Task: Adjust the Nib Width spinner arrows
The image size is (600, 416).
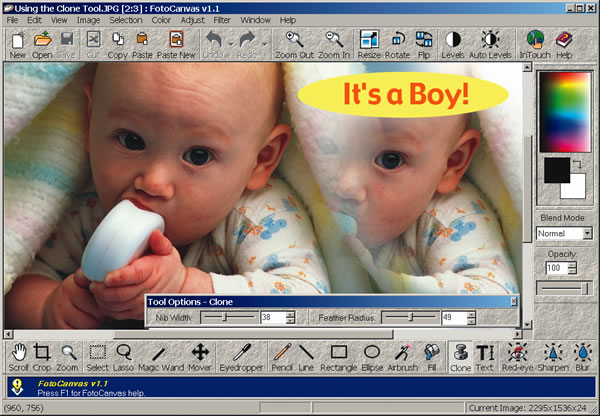Action: [x=290, y=317]
